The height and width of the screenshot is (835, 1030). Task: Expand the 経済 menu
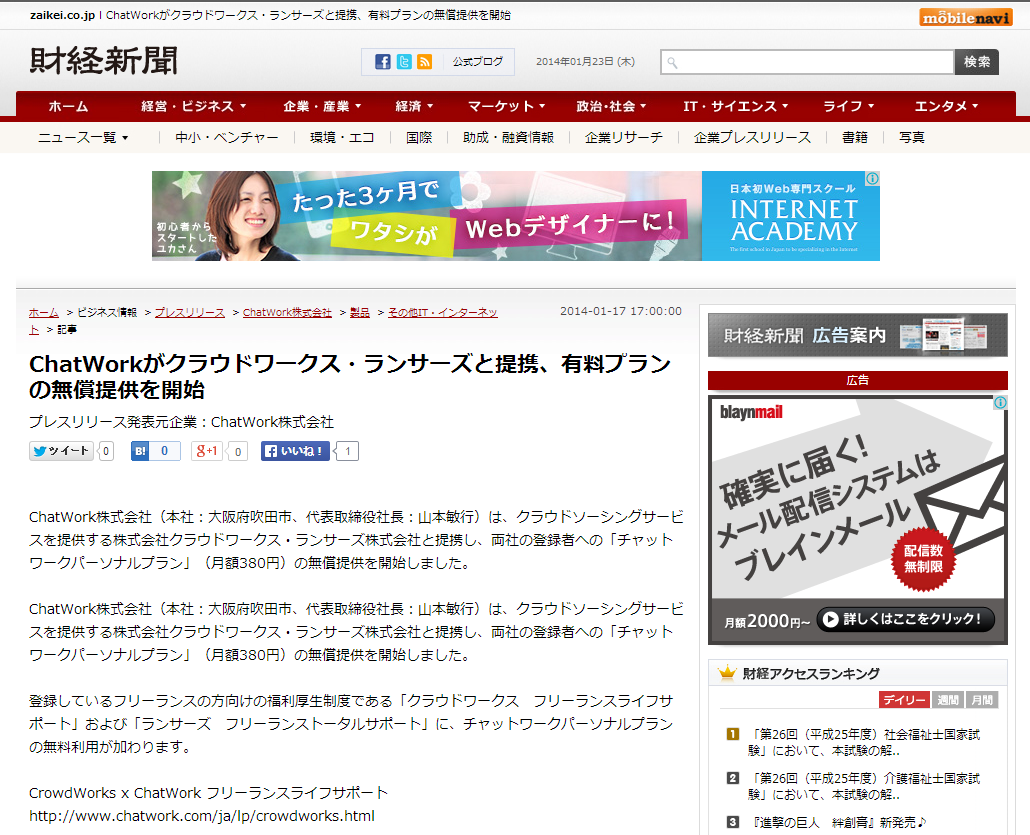414,106
